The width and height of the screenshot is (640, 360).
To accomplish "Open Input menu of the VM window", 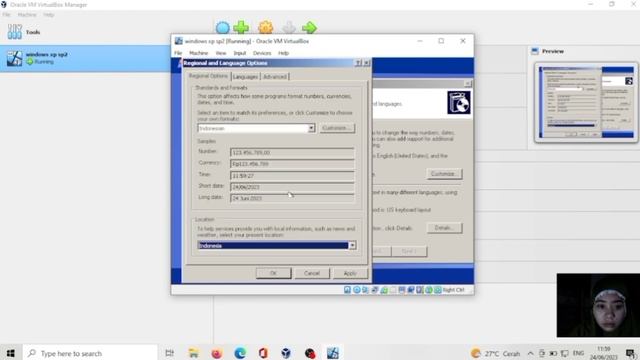I will [240, 53].
